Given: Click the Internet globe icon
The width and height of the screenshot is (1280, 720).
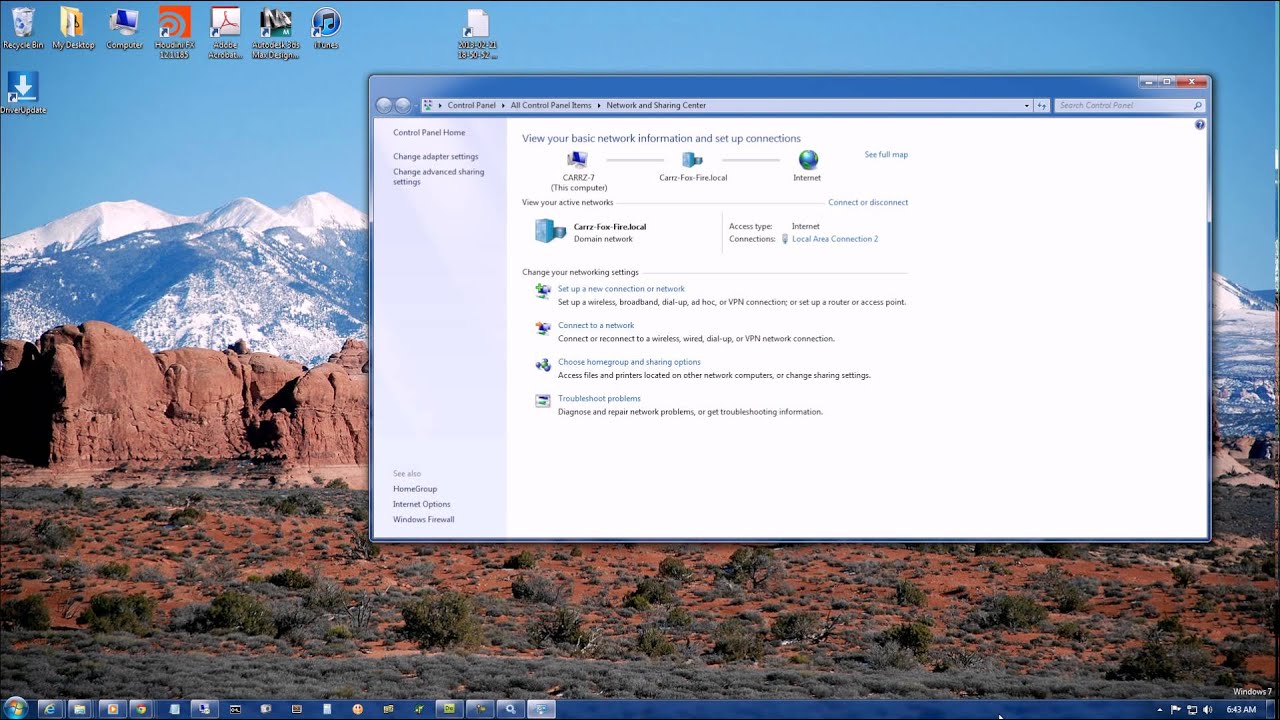Looking at the screenshot, I should [x=808, y=160].
